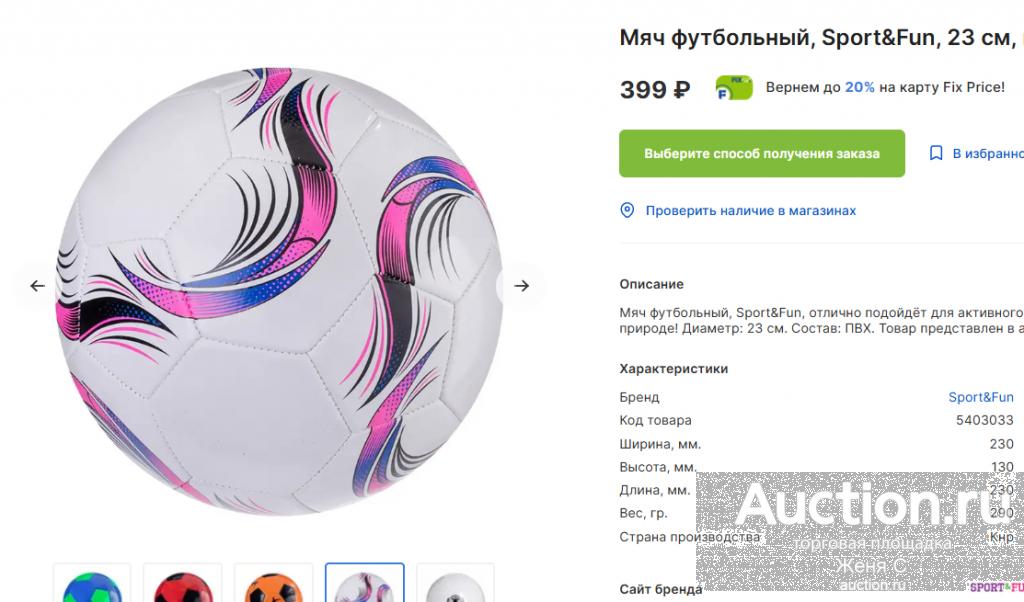Click the product code 5403033 value
The width and height of the screenshot is (1024, 602).
click(x=984, y=420)
